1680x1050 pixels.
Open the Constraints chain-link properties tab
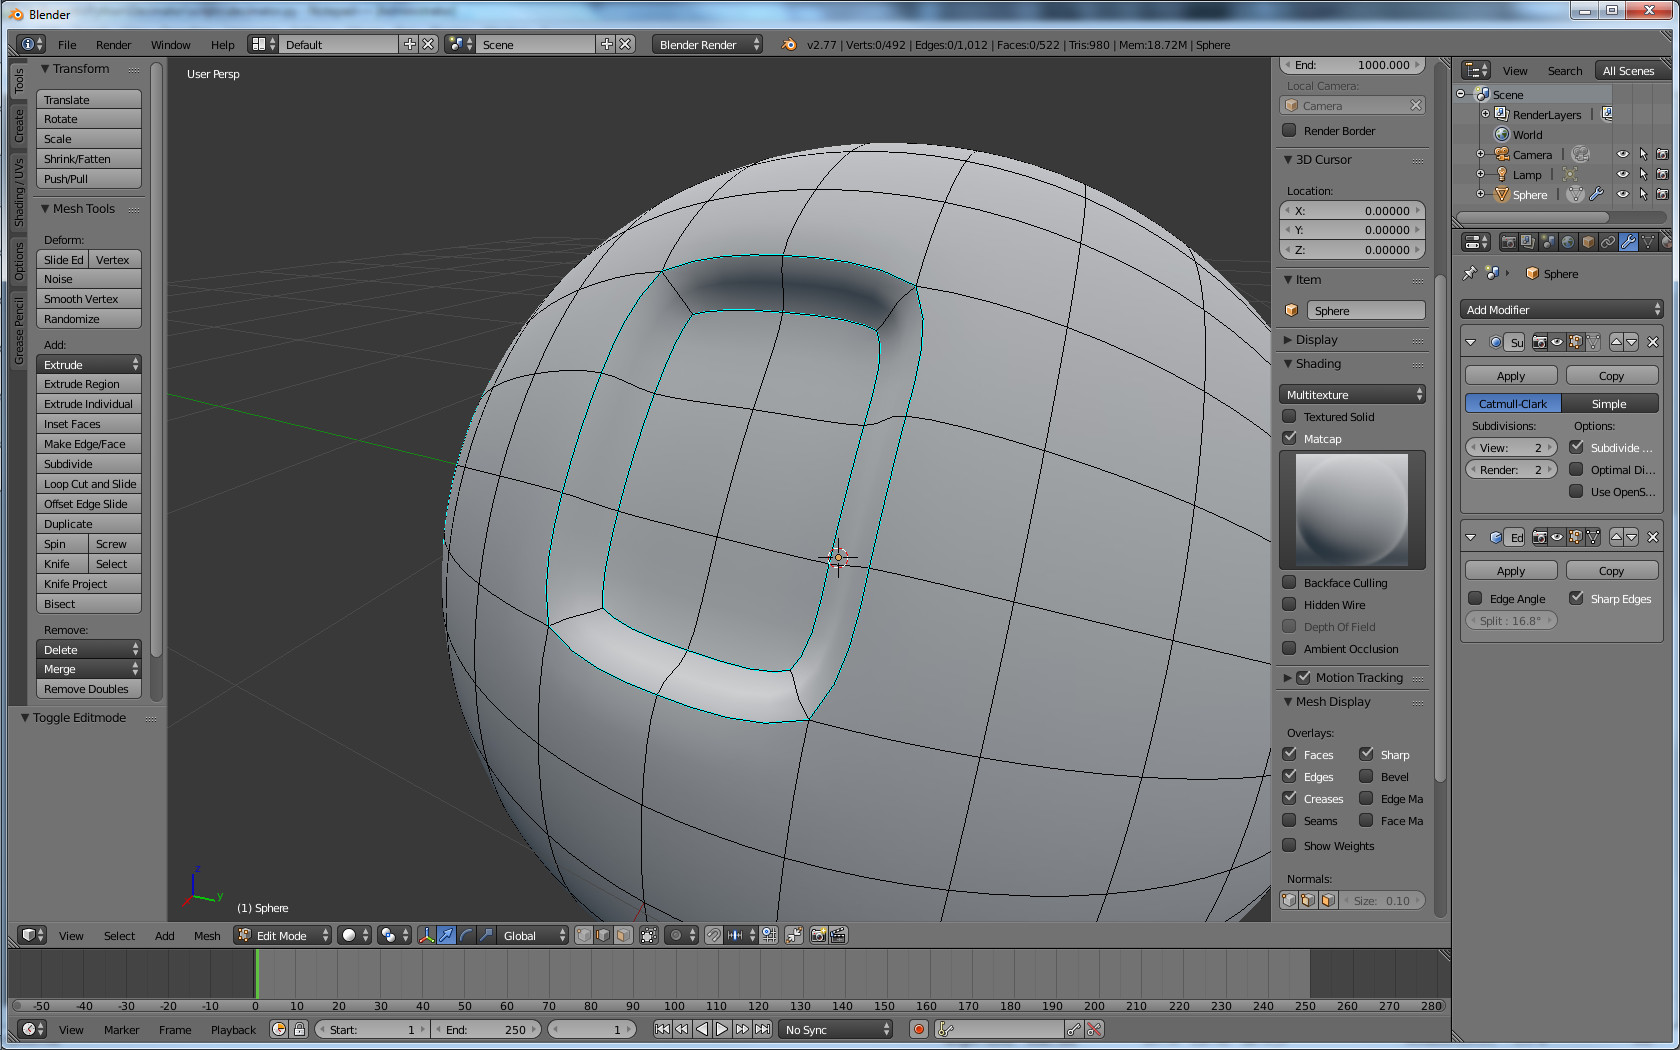tap(1608, 242)
